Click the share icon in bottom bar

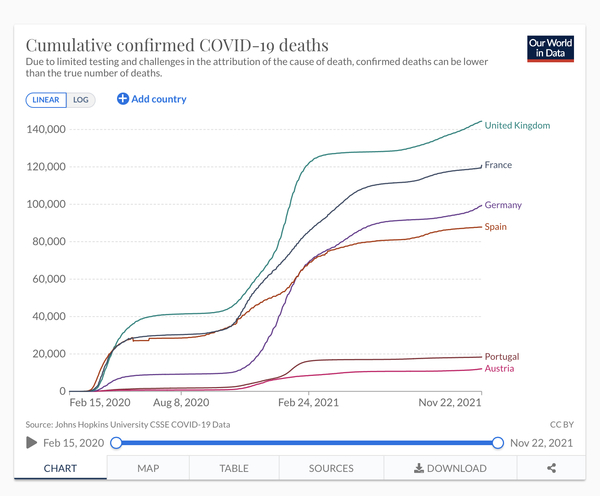tap(551, 468)
